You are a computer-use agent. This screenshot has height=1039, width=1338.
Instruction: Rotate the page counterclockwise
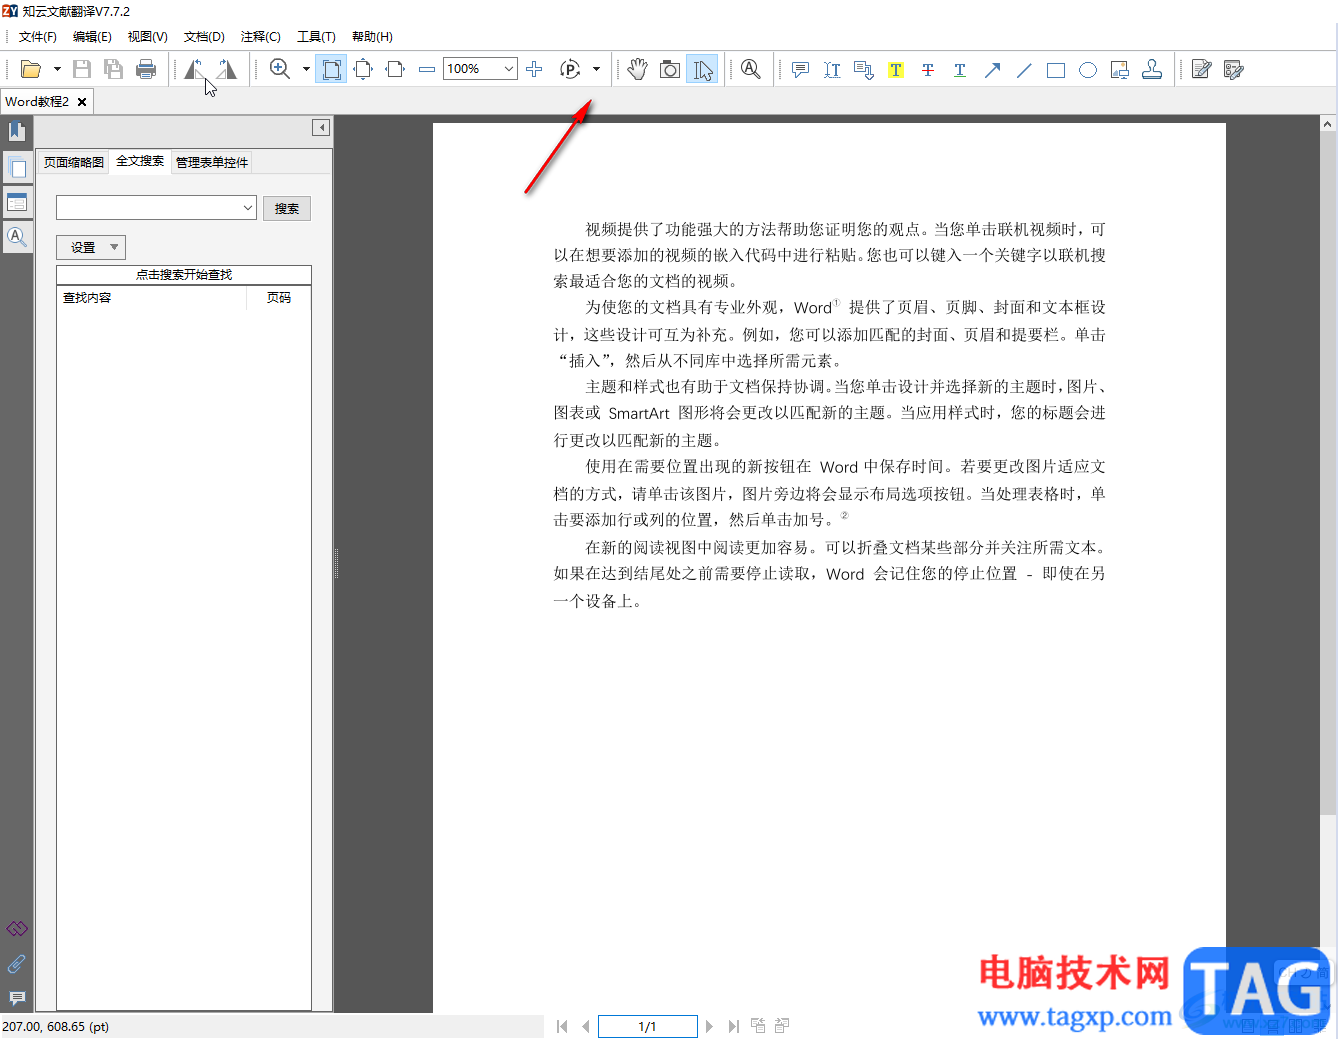point(195,69)
